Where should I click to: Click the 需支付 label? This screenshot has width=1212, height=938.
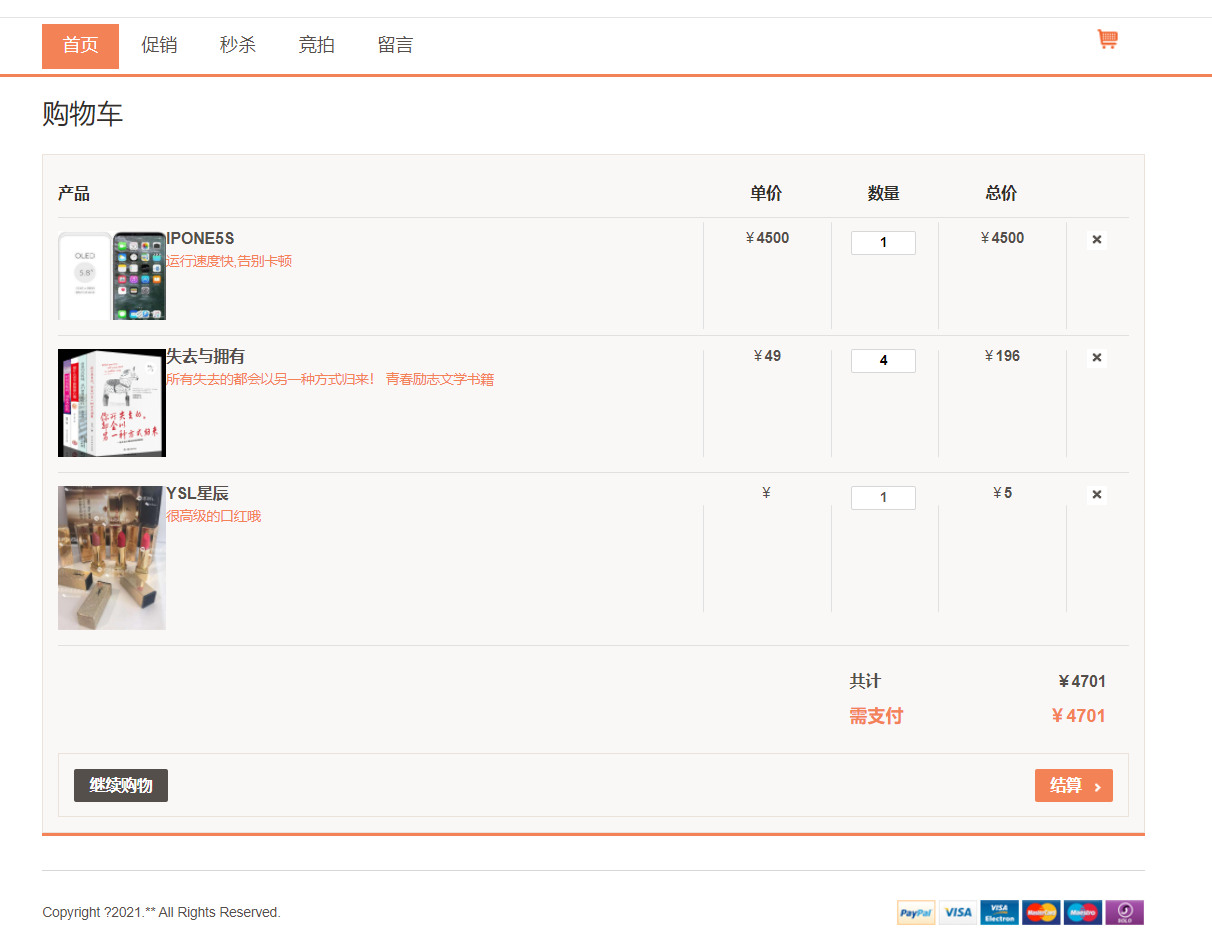point(876,716)
